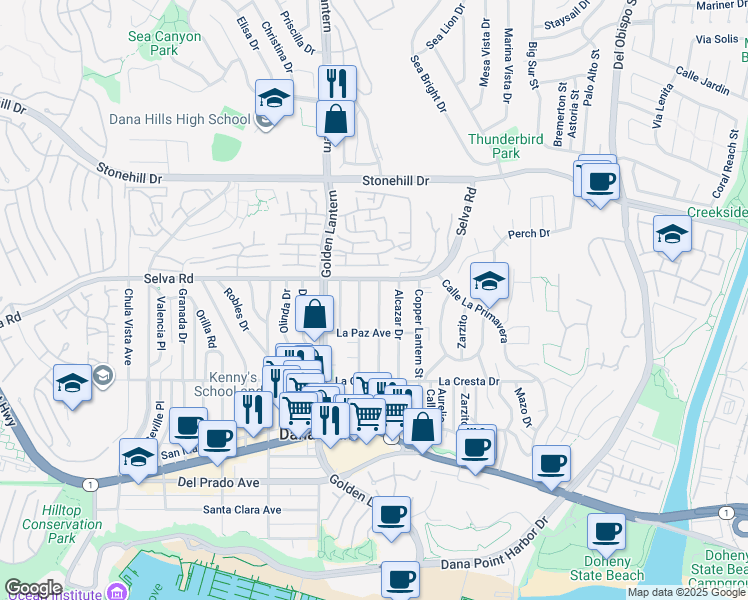The width and height of the screenshot is (748, 600).
Task: Select the shopping bag marker above La Paz Ave
Action: [314, 314]
